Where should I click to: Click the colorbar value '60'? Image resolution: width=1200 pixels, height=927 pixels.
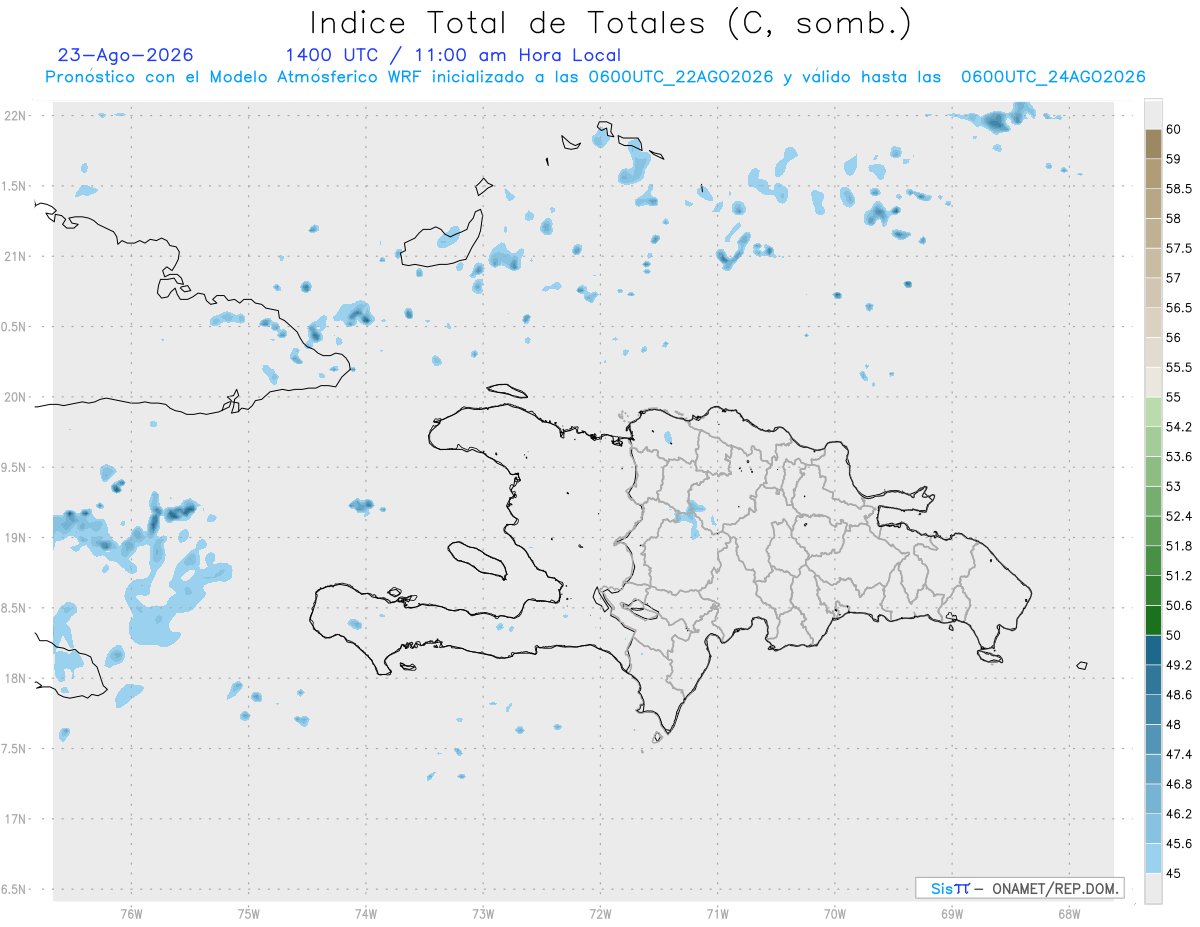click(x=1173, y=129)
